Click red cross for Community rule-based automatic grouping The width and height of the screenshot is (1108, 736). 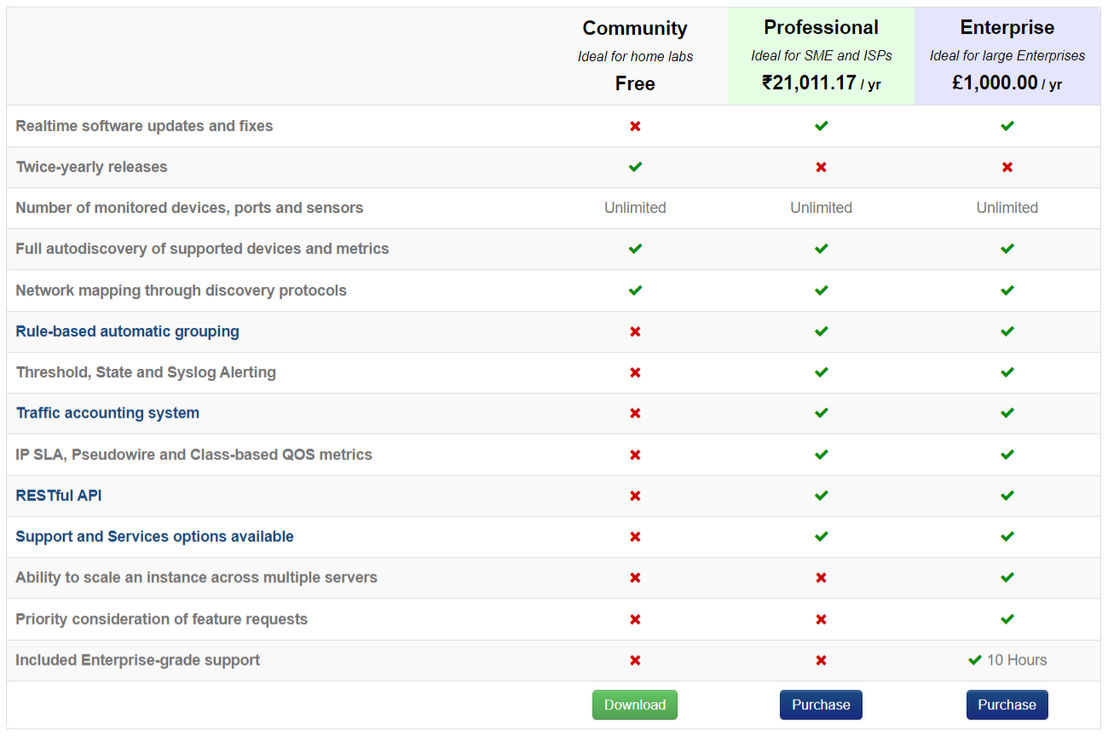[635, 331]
